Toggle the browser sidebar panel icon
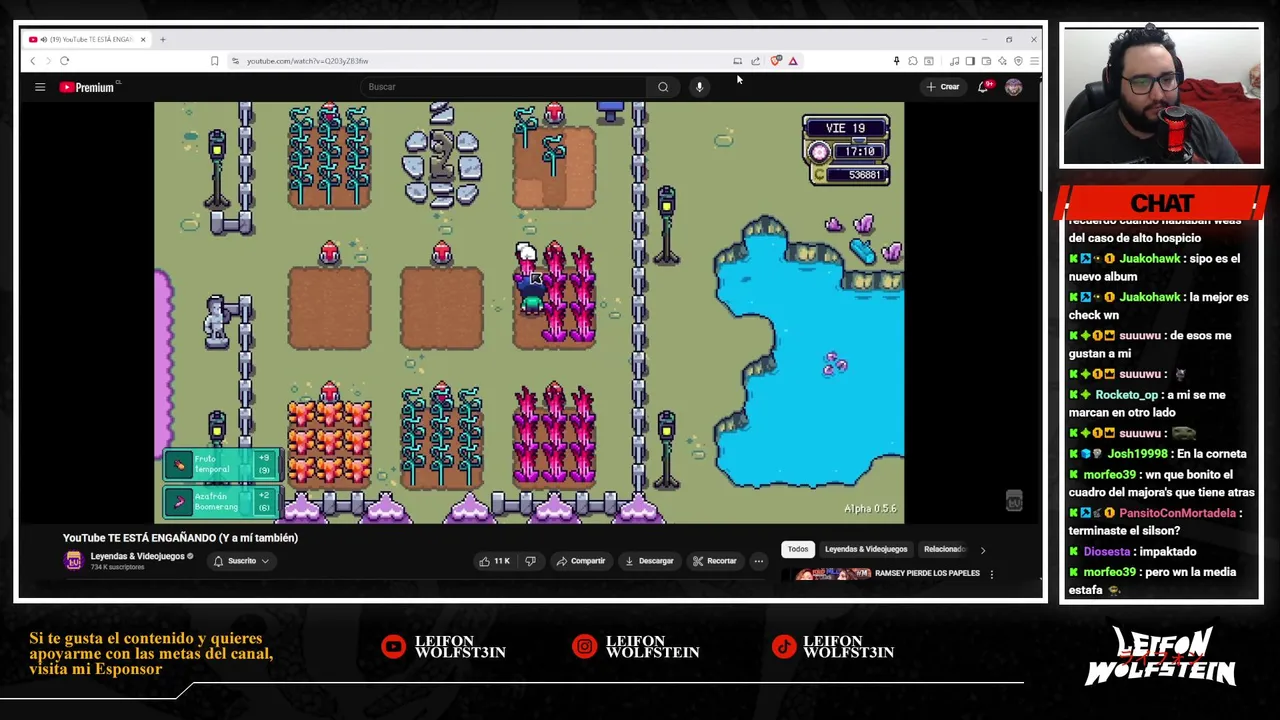This screenshot has height=720, width=1280. coord(970,61)
